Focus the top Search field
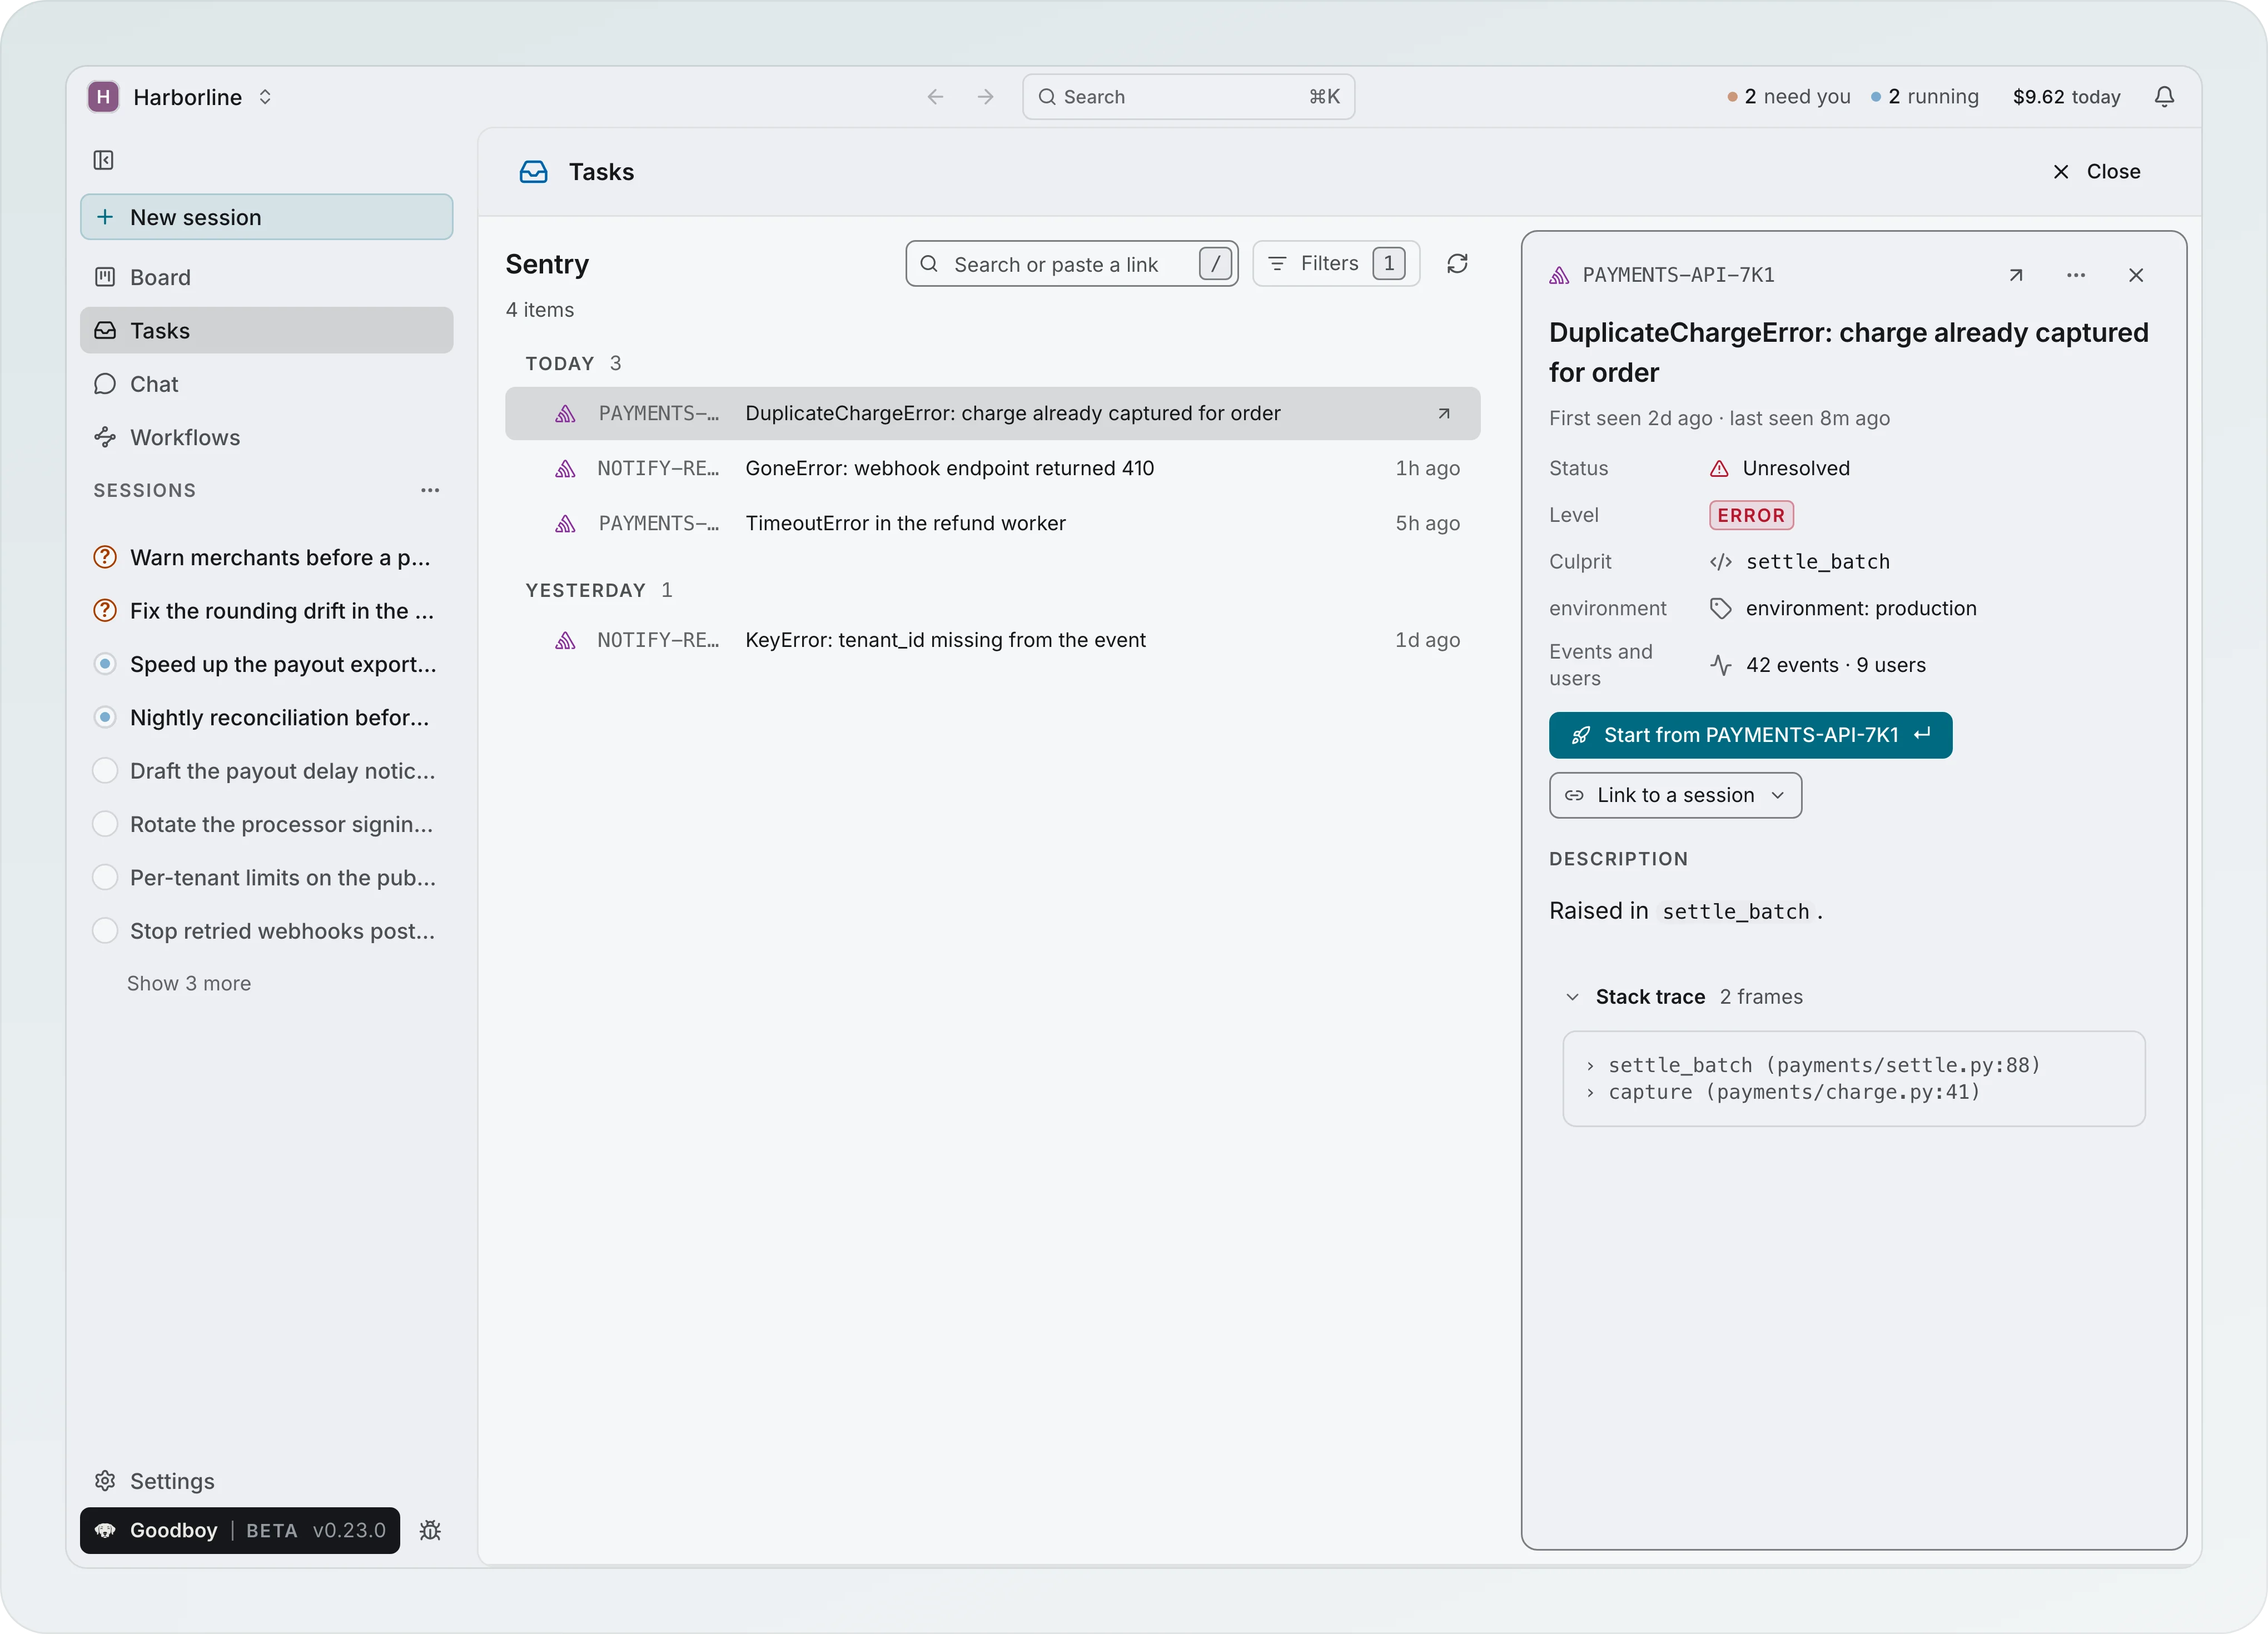This screenshot has width=2268, height=1634. coord(1188,97)
